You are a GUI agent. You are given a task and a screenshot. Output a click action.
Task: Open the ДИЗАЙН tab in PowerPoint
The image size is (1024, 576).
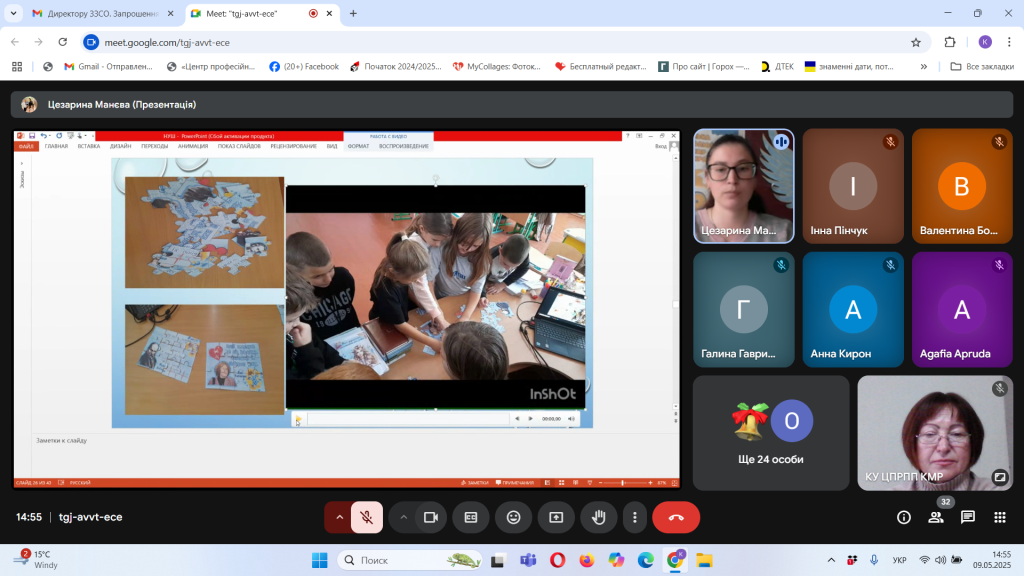coord(120,146)
